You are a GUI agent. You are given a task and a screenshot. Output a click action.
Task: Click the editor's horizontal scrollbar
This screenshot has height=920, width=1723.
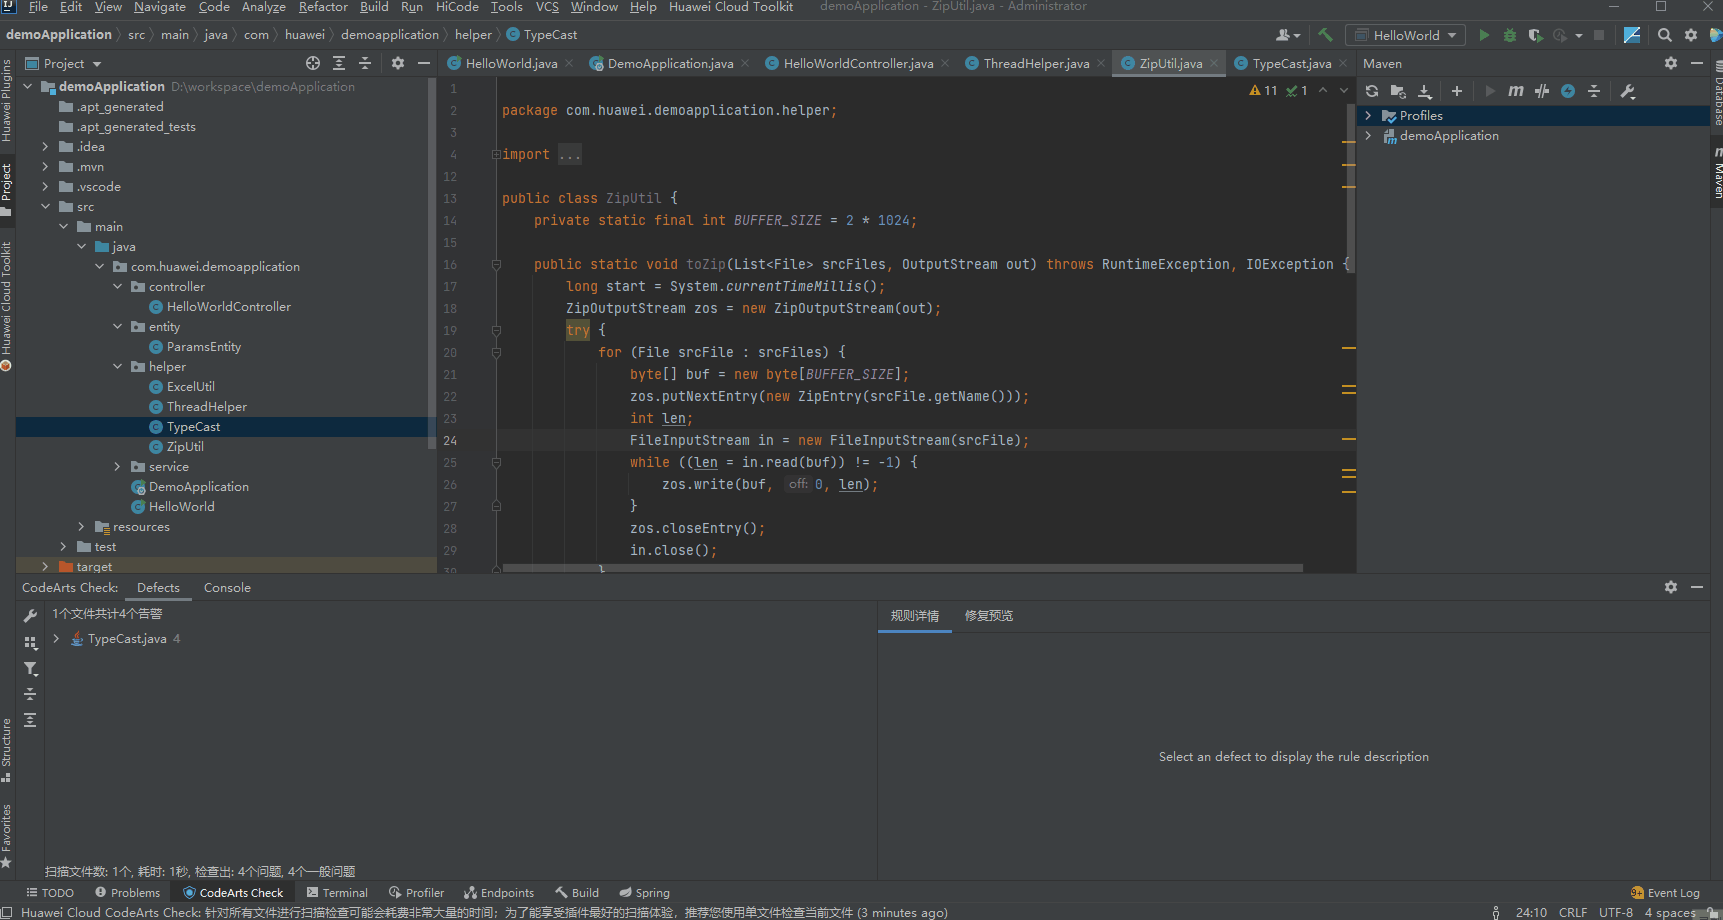[900, 568]
